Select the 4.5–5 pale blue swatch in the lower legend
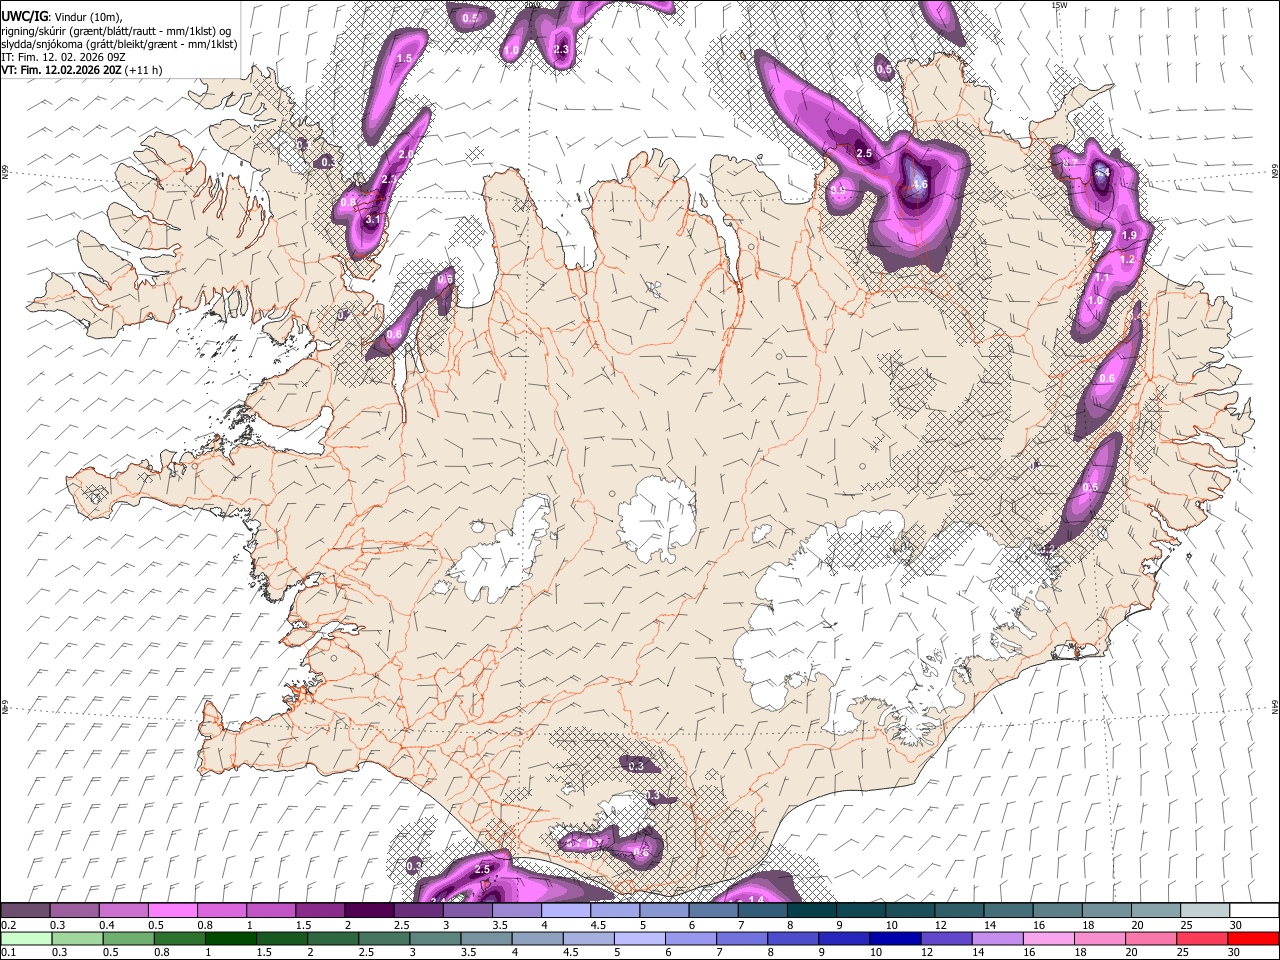The width and height of the screenshot is (1280, 960). pyautogui.click(x=587, y=938)
